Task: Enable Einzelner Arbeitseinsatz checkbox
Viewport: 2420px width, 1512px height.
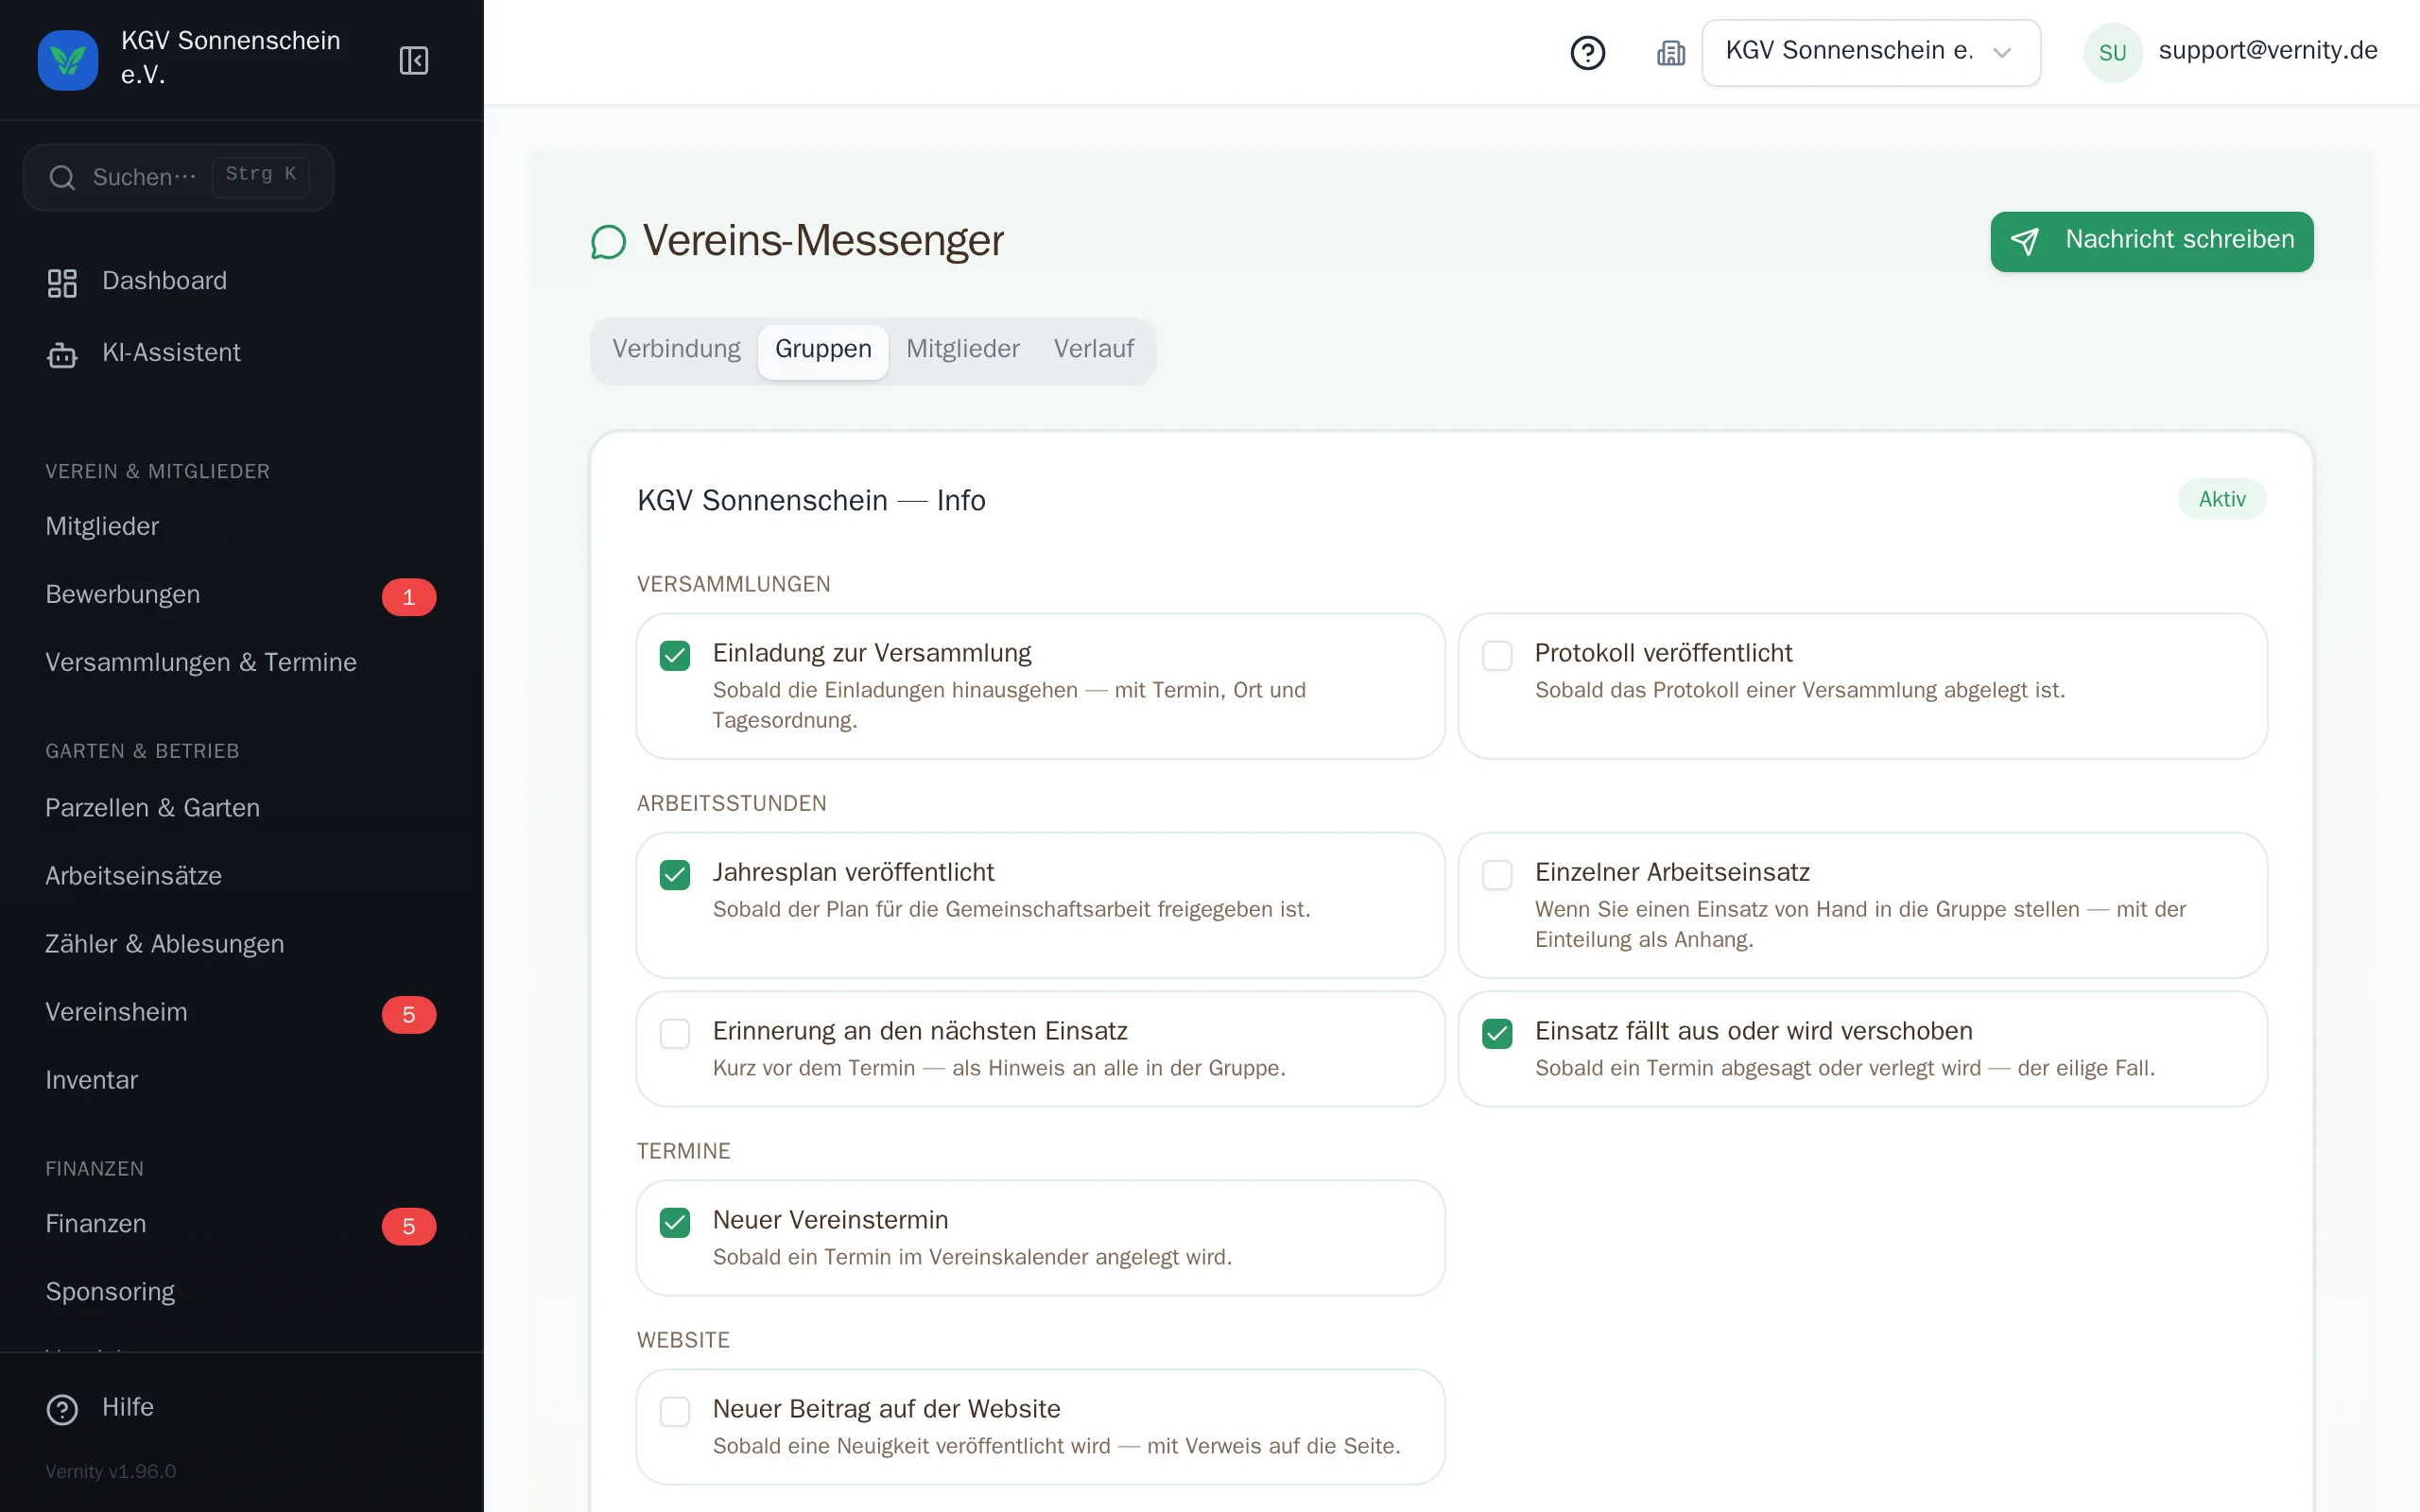Action: tap(1497, 875)
